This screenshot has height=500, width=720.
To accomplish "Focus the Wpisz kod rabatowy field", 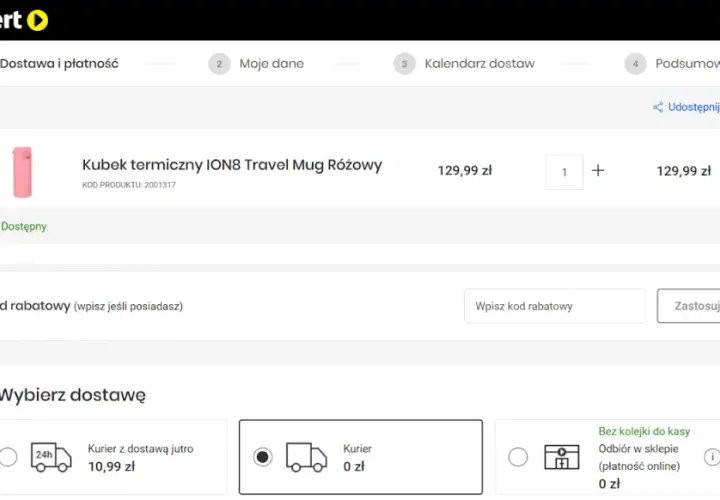I will (x=555, y=306).
